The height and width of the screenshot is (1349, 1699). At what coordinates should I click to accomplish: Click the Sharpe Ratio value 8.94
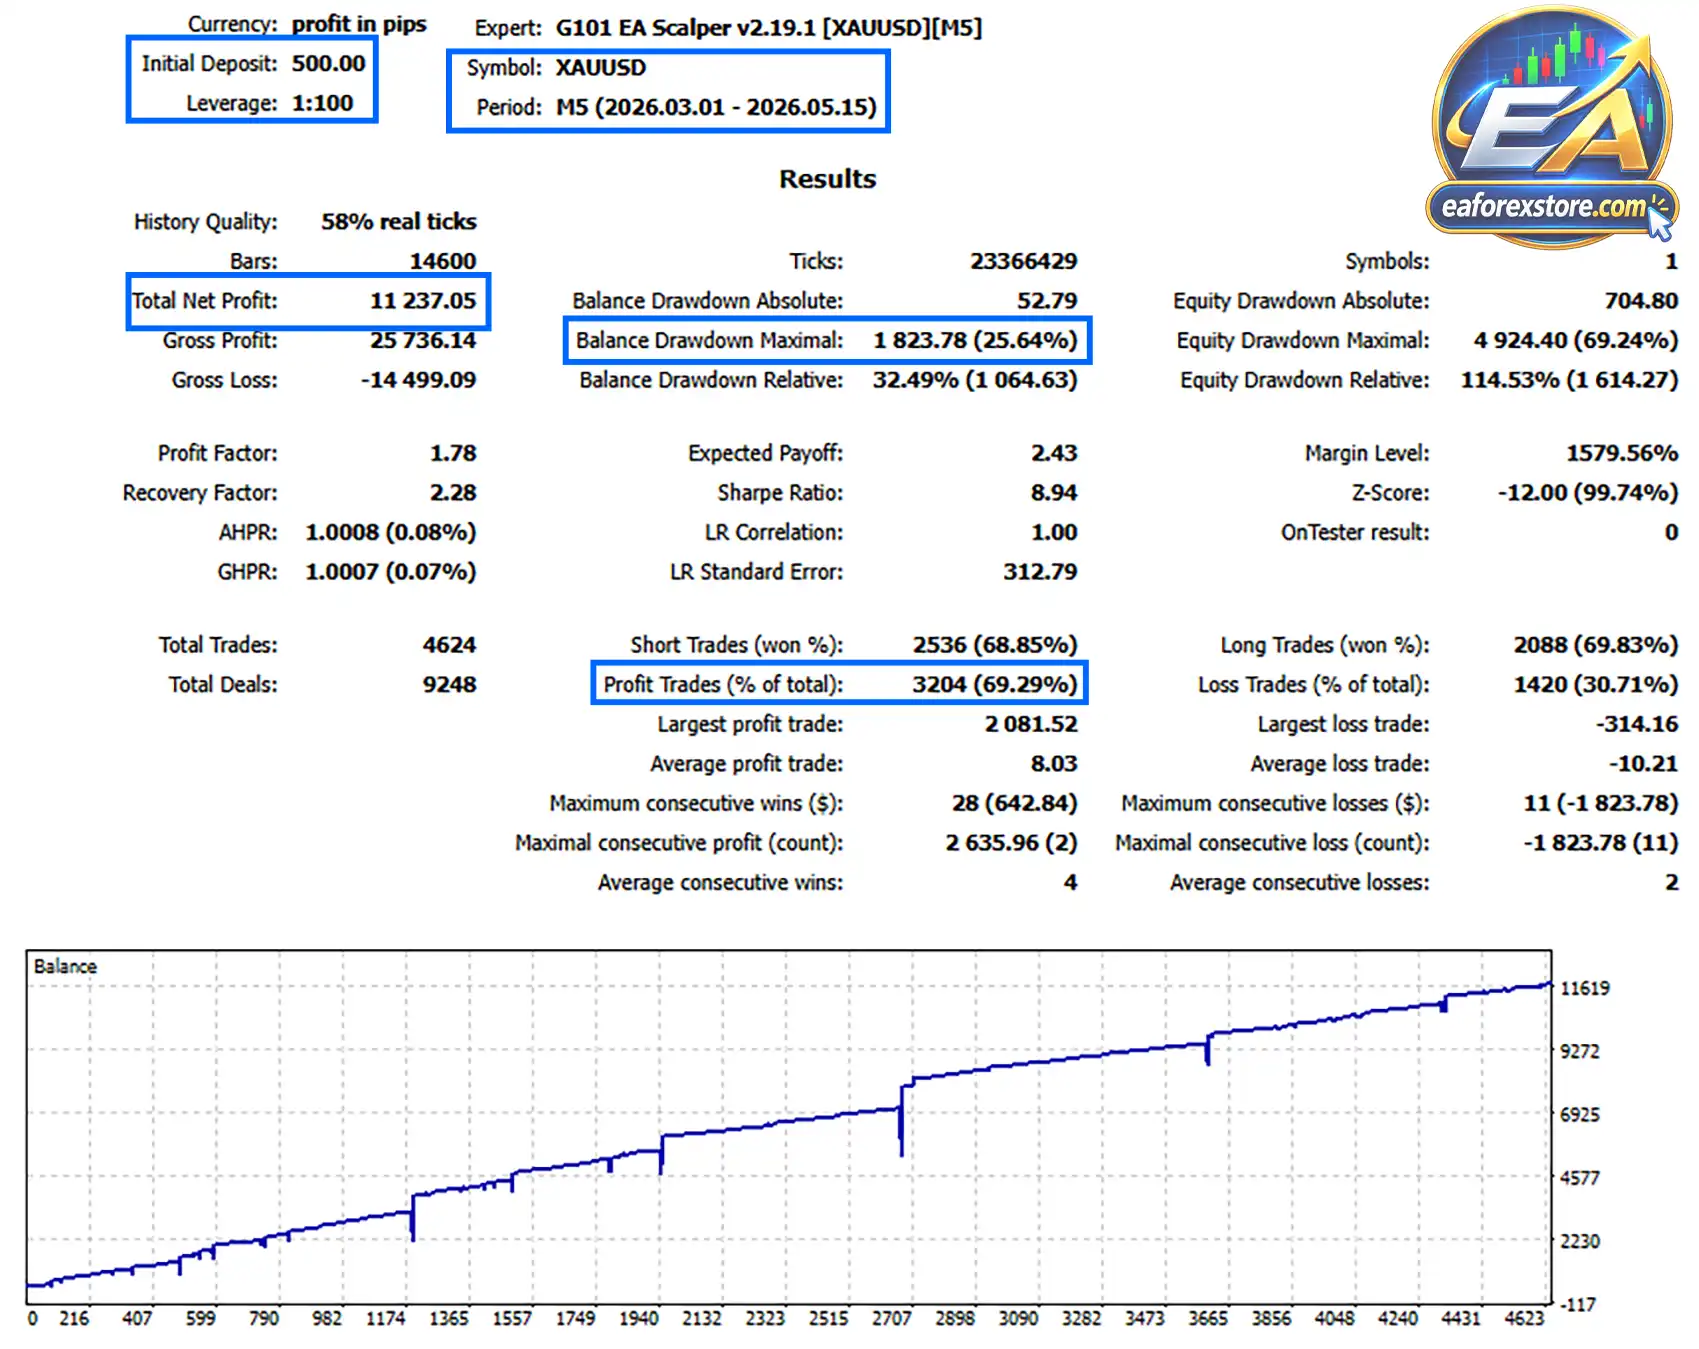coord(1054,493)
